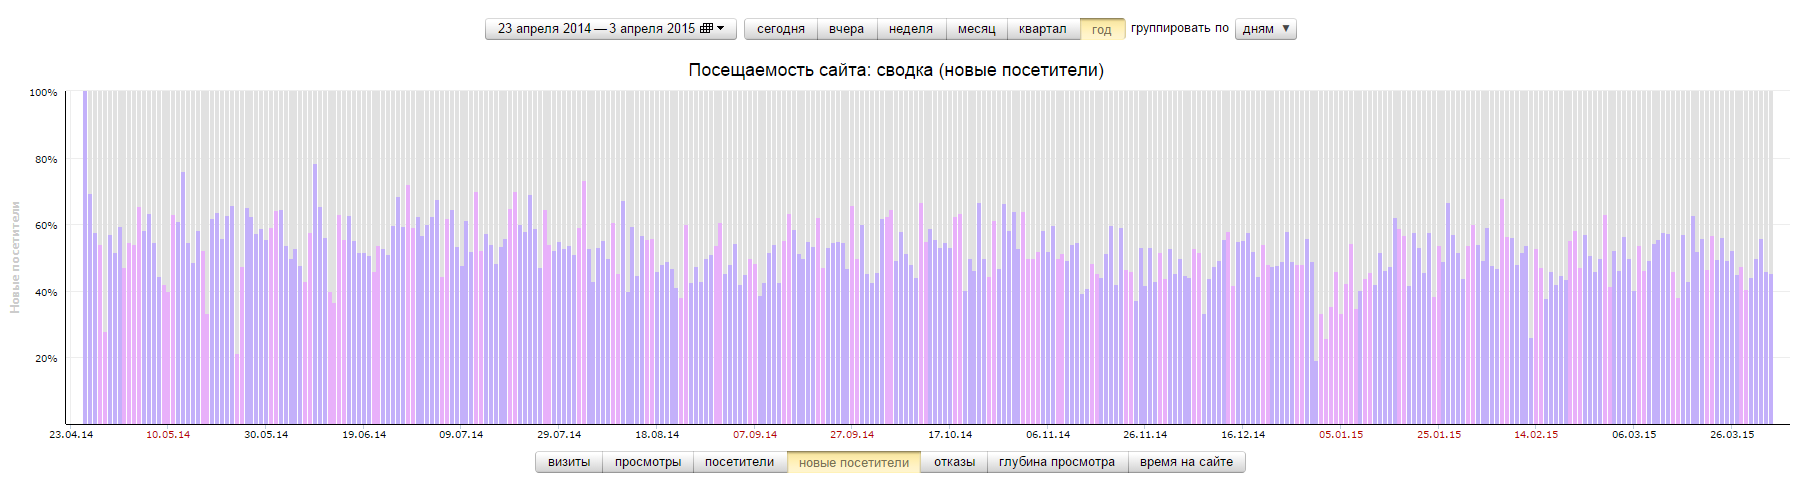
Task: Click the calendar icon in date range
Action: point(706,29)
